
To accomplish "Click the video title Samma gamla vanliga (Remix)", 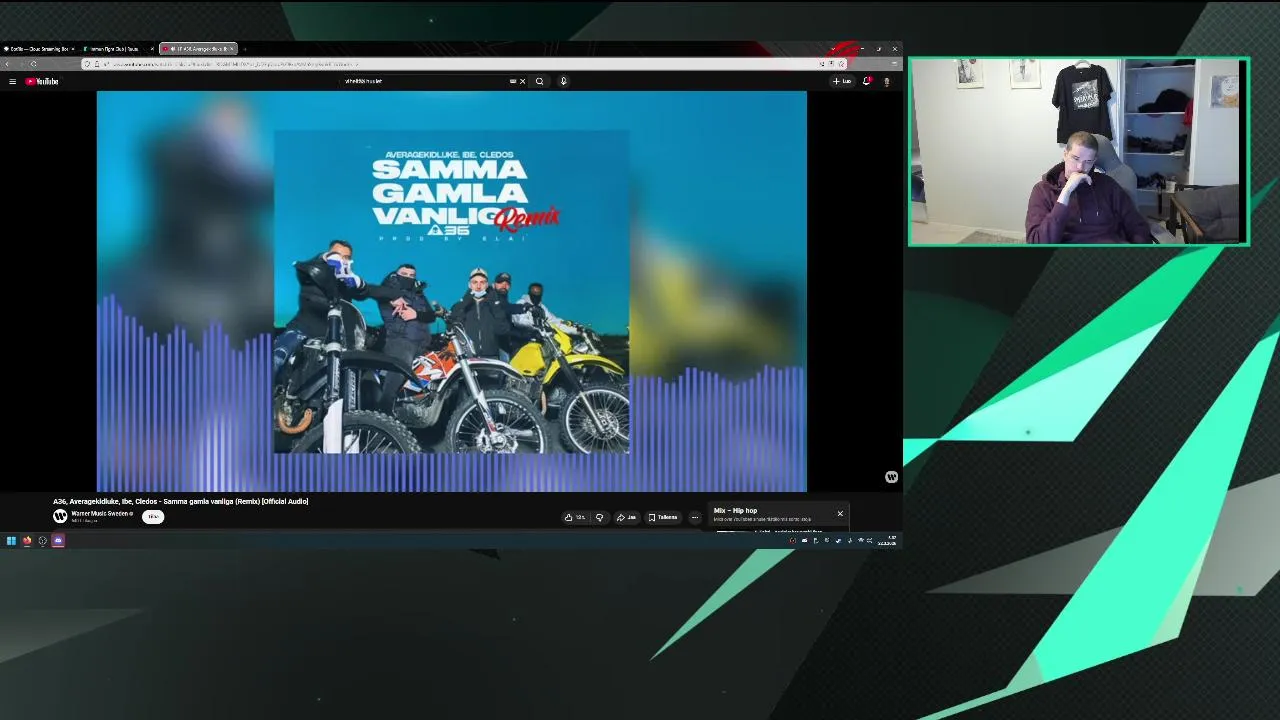I will tap(181, 501).
